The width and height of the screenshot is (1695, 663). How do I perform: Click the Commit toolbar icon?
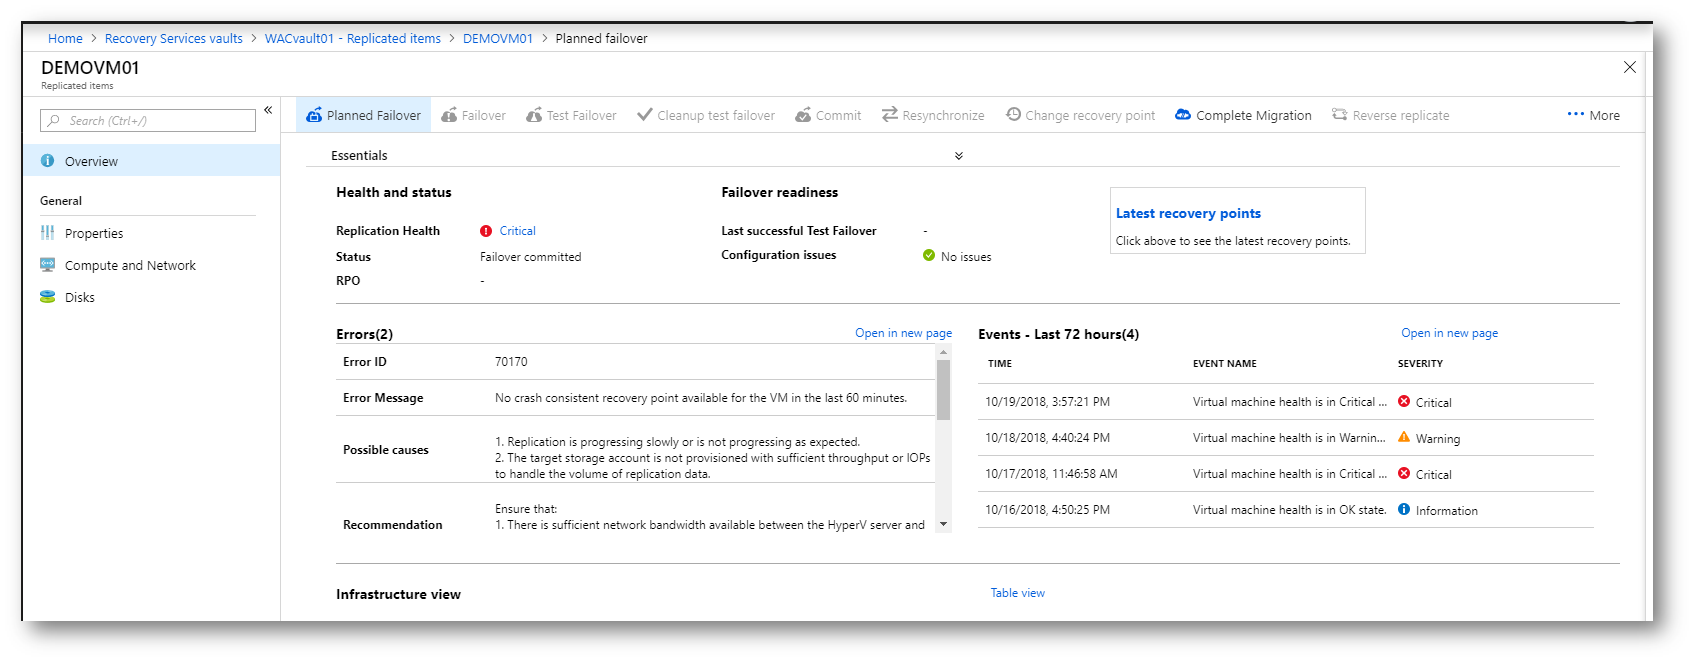803,115
